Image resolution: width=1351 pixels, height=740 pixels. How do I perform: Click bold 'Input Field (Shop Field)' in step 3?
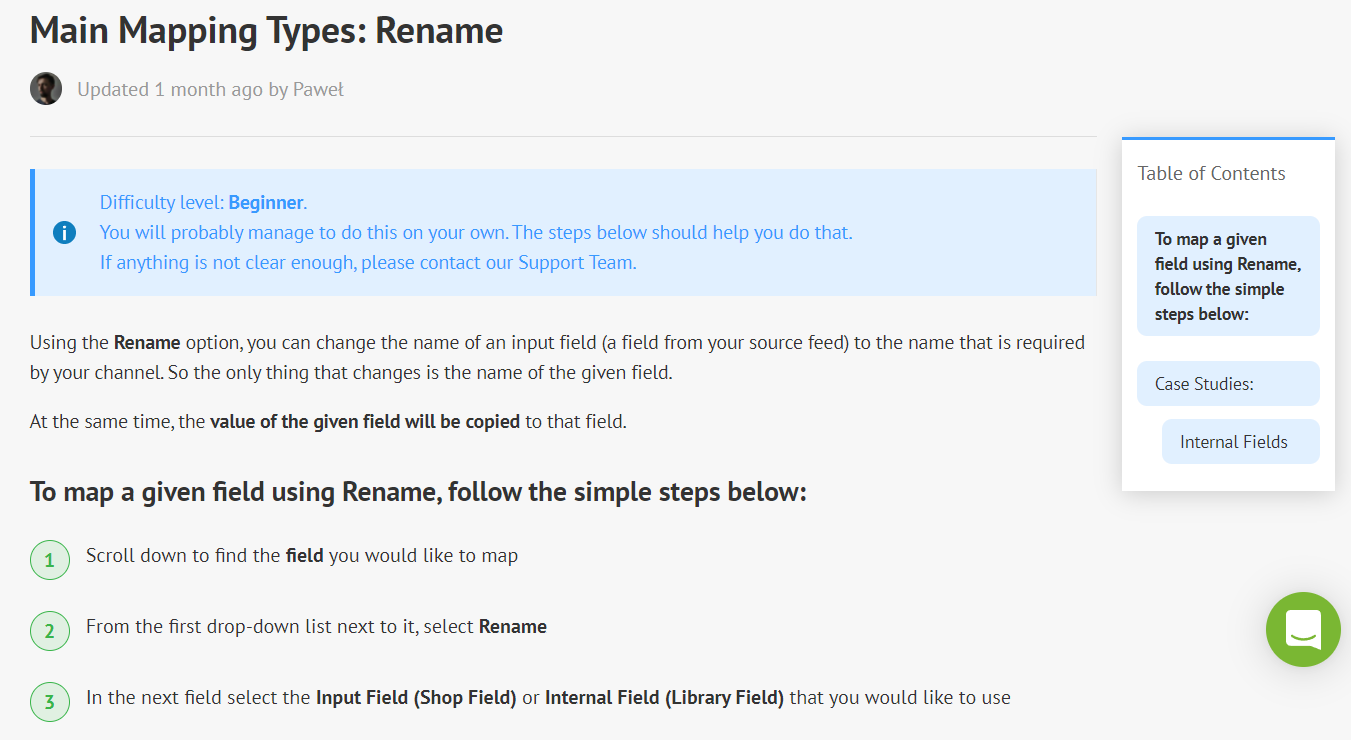point(416,697)
